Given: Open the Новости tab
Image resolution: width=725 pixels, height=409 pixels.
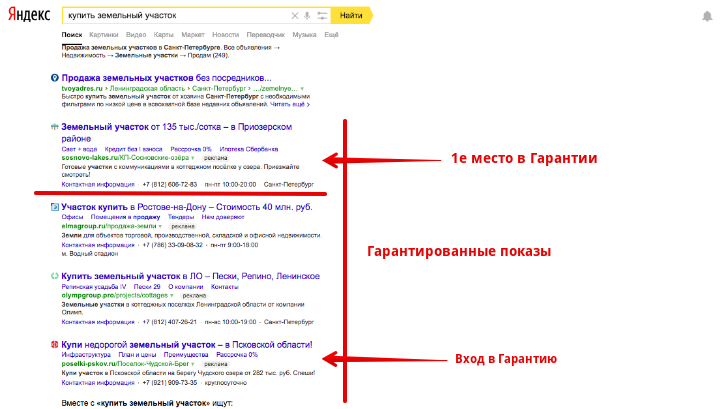Looking at the screenshot, I should [x=226, y=35].
